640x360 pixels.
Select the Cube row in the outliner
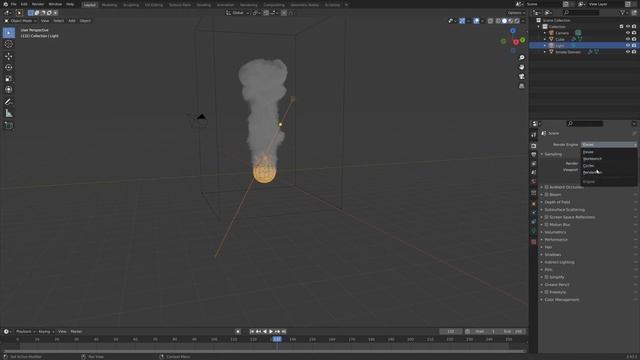(x=583, y=39)
